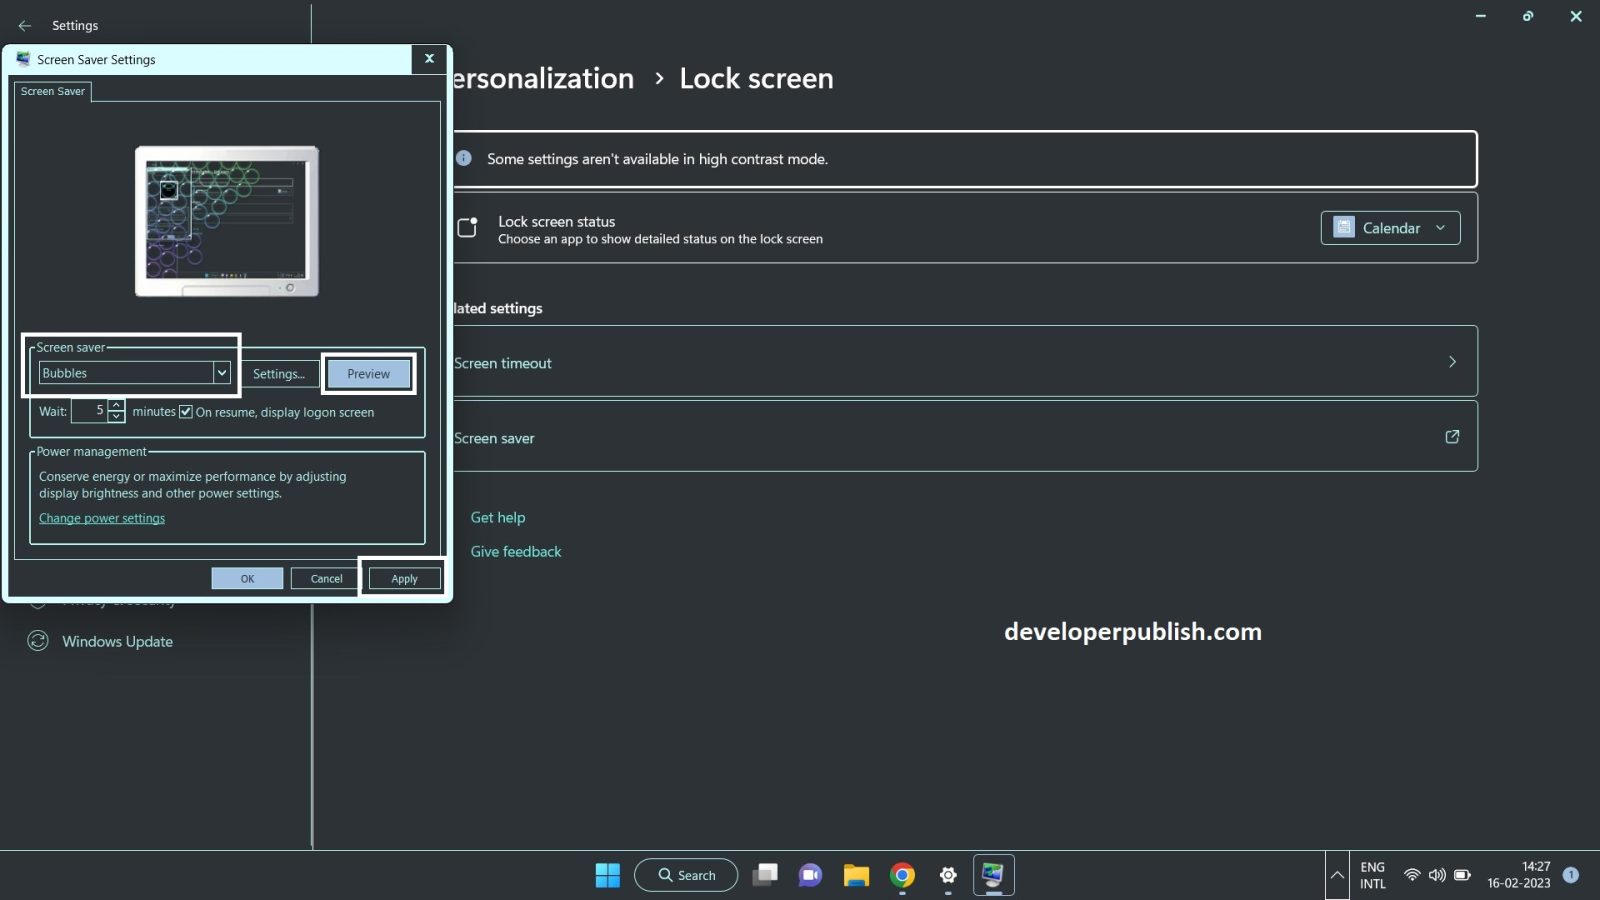Click the back arrow in Settings
Viewport: 1600px width, 900px height.
[23, 25]
